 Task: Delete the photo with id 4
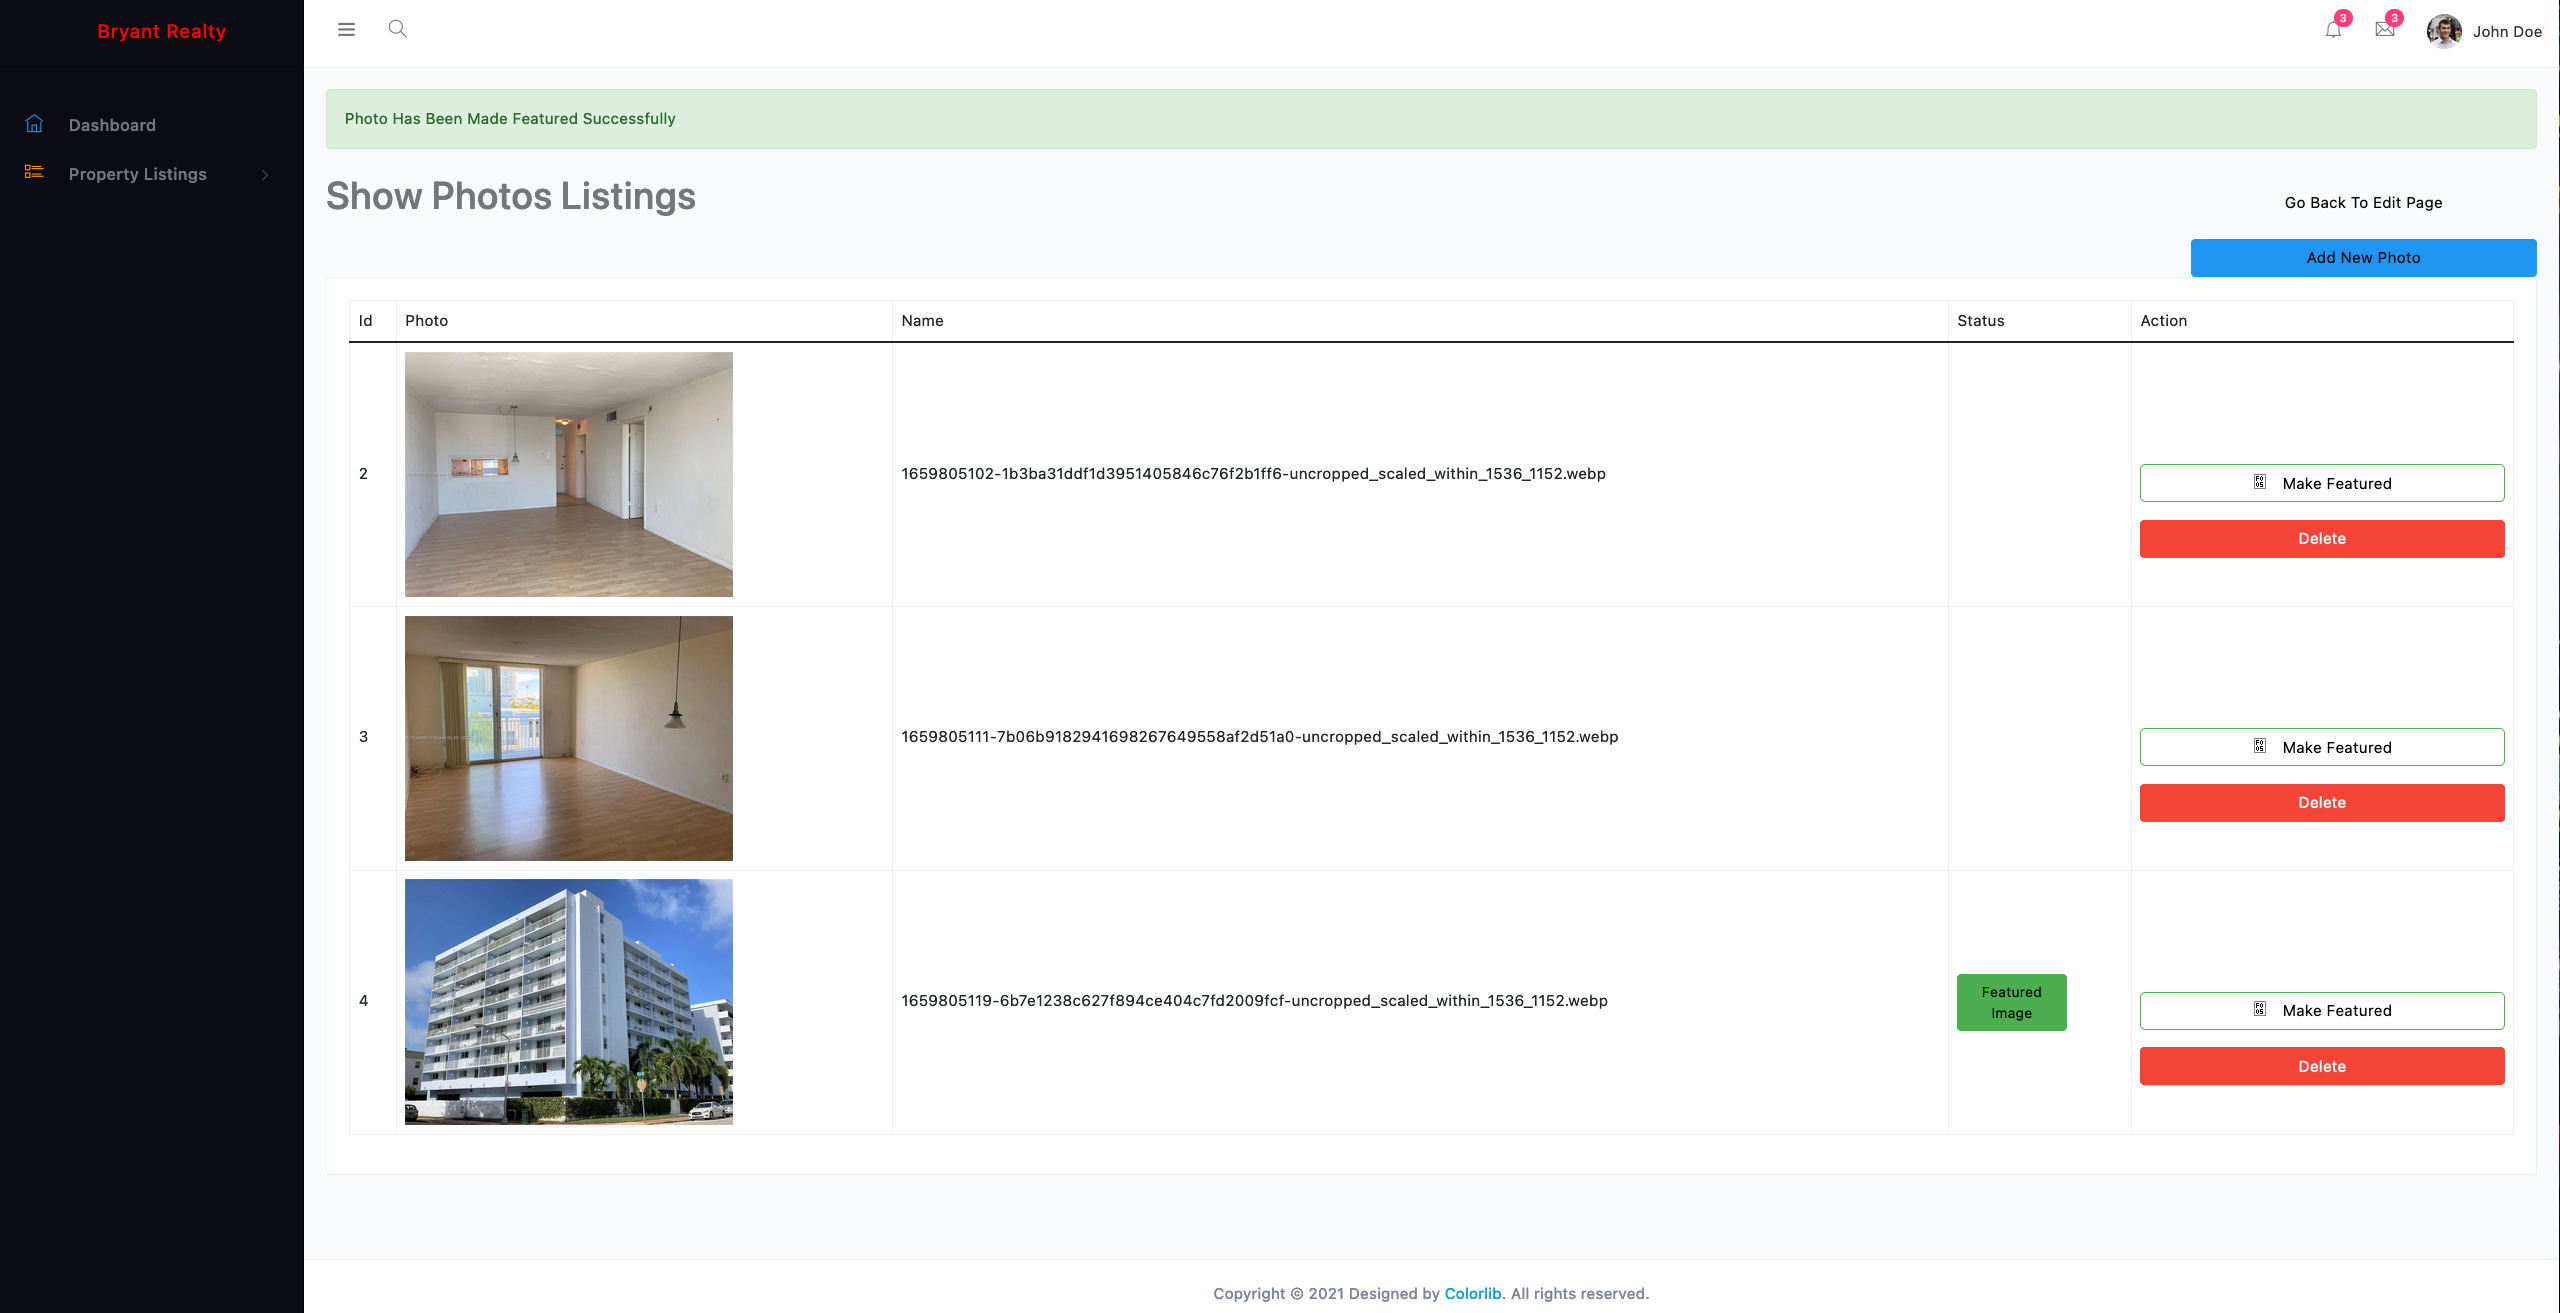coord(2322,1066)
